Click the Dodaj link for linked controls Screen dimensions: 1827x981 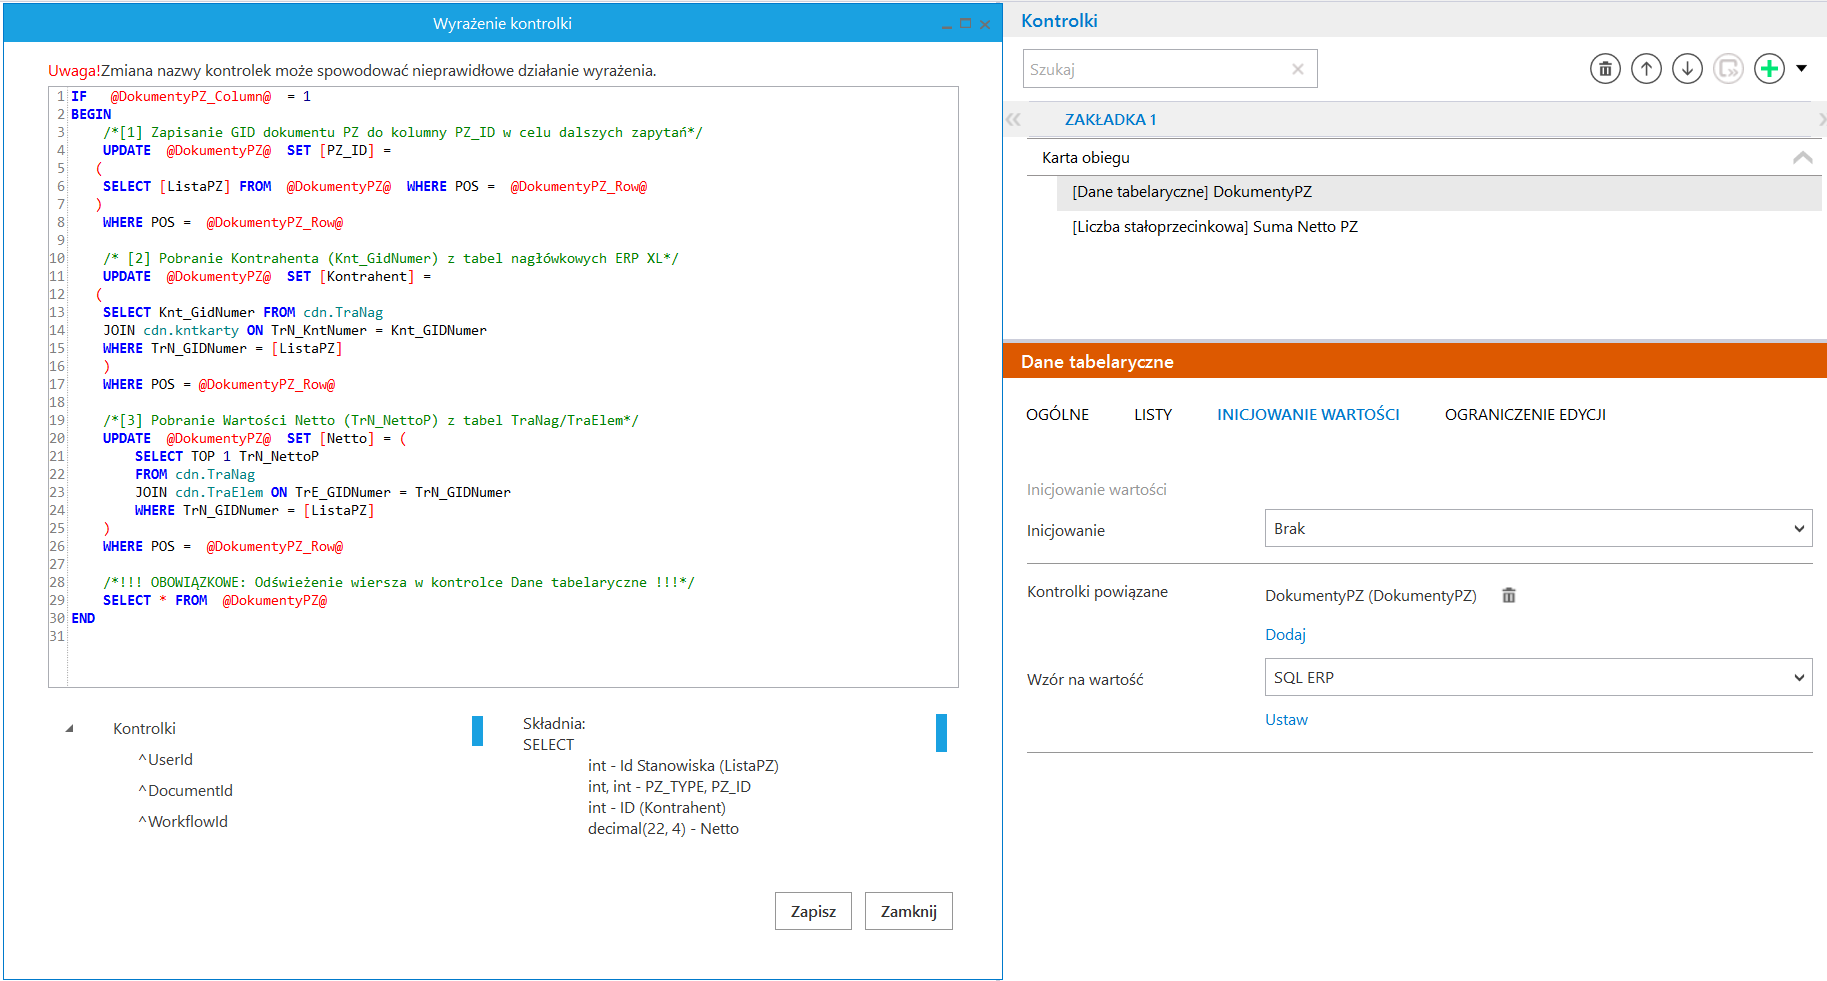1285,635
